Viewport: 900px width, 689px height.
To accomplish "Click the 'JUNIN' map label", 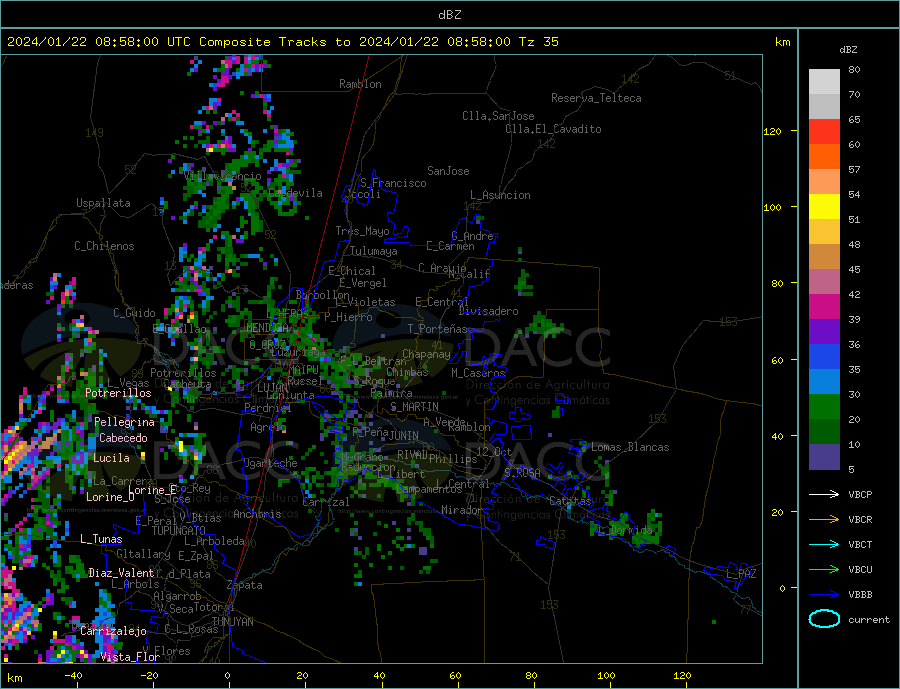I will click(x=404, y=436).
